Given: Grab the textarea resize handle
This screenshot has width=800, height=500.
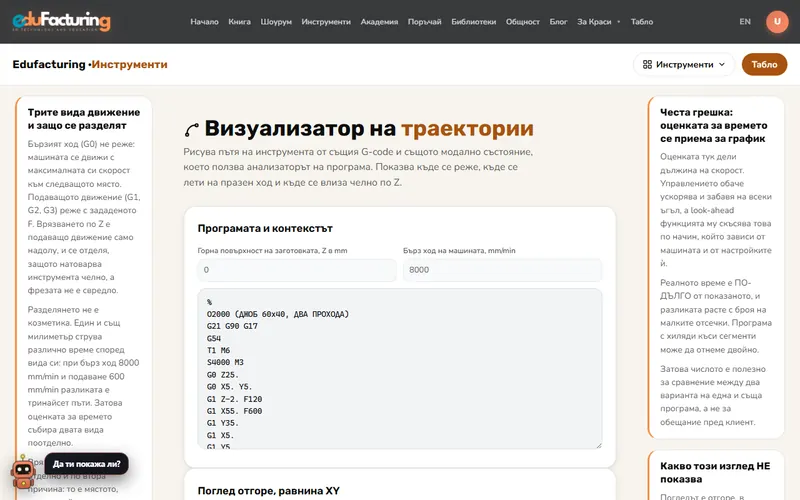Looking at the screenshot, I should (598, 445).
